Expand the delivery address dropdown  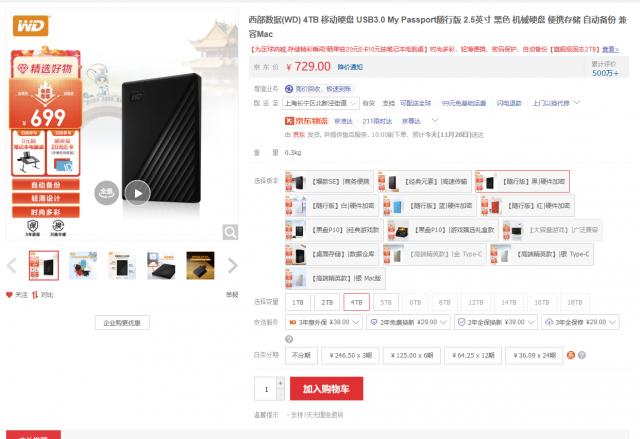coord(321,103)
